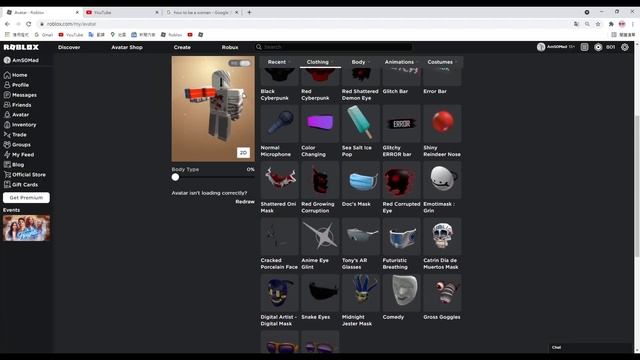Click the Roblox logo

(21, 47)
